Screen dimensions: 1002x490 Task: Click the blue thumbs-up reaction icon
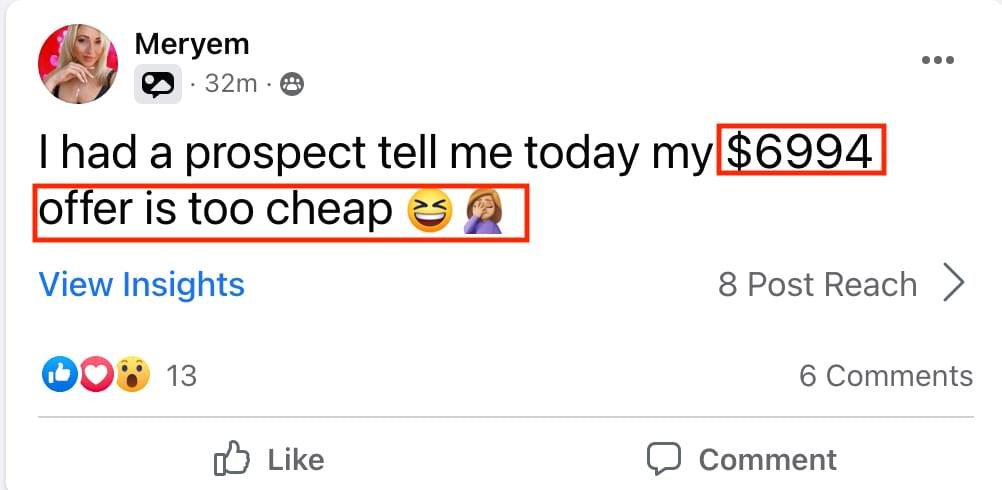59,375
